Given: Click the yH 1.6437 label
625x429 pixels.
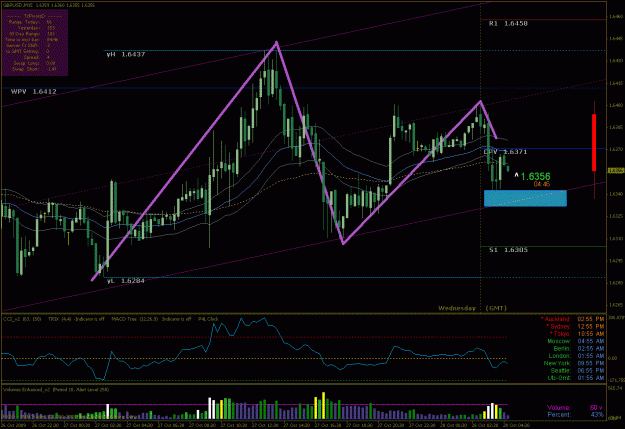Looking at the screenshot, I should [x=126, y=54].
